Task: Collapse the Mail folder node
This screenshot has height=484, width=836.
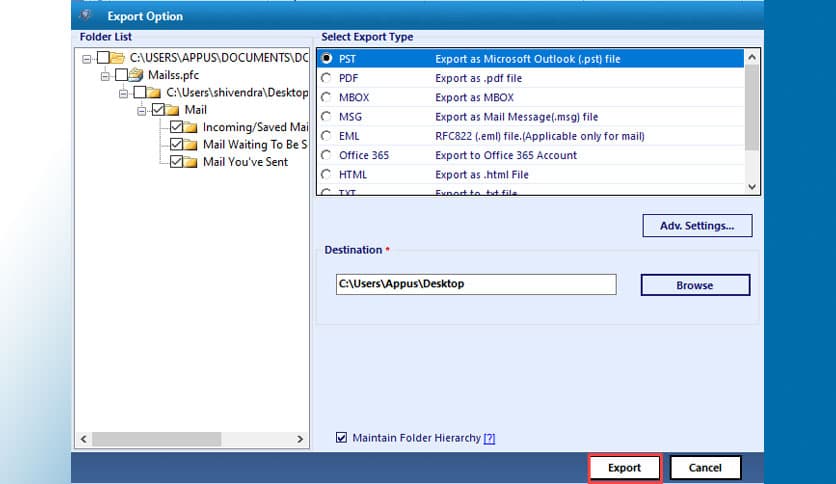Action: pyautogui.click(x=142, y=111)
